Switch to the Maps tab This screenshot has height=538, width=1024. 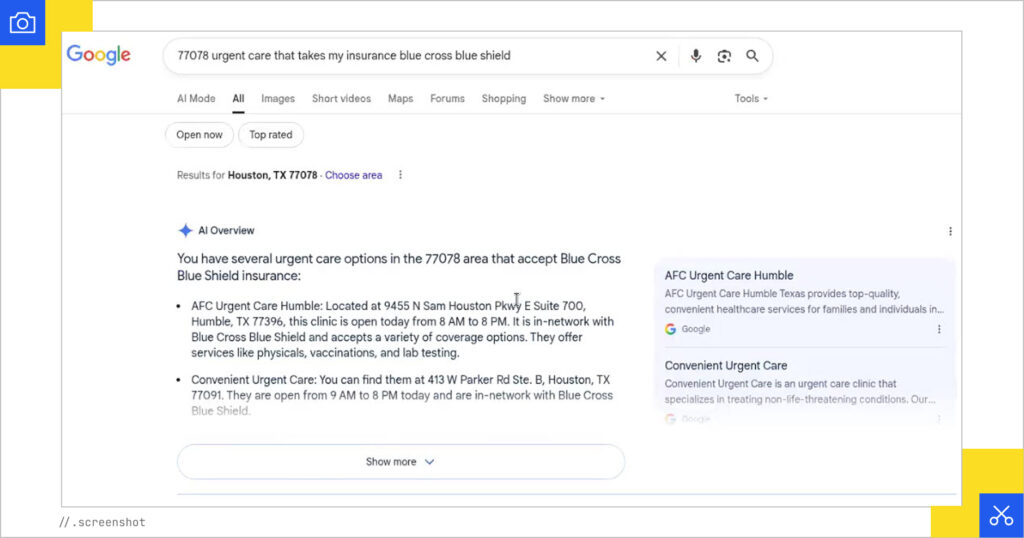pos(400,99)
